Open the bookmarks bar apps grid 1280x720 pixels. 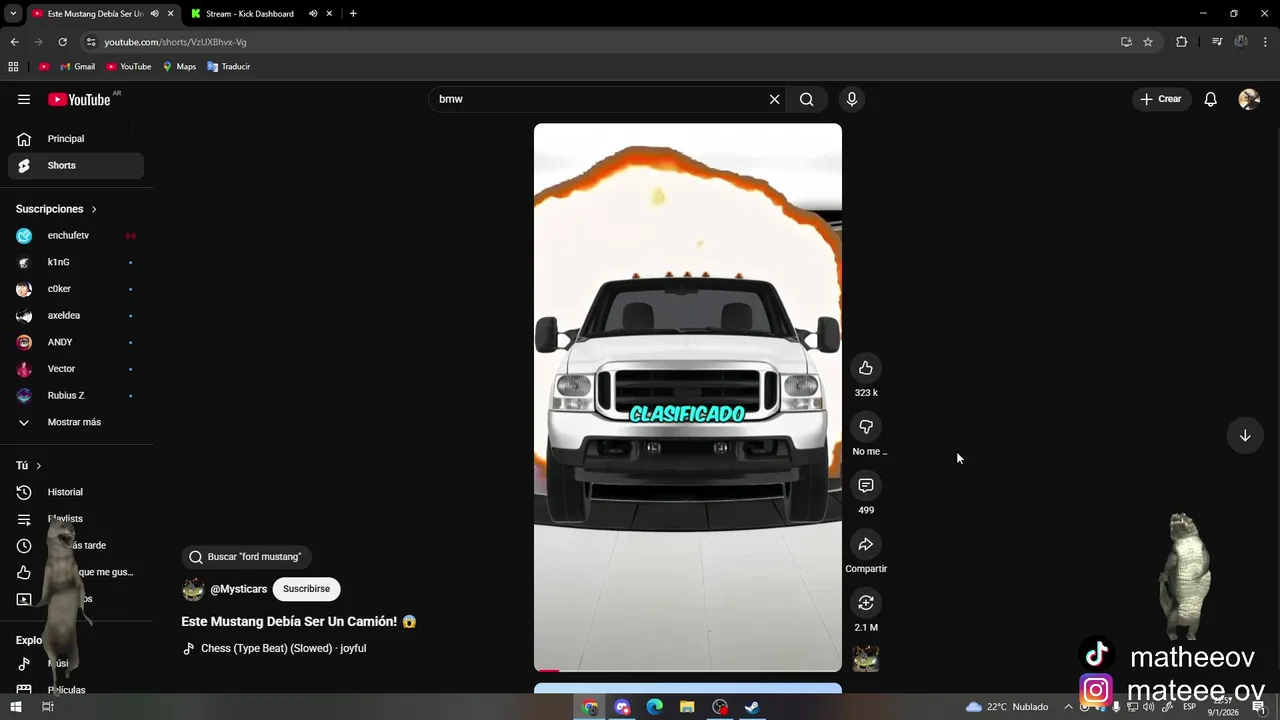13,67
